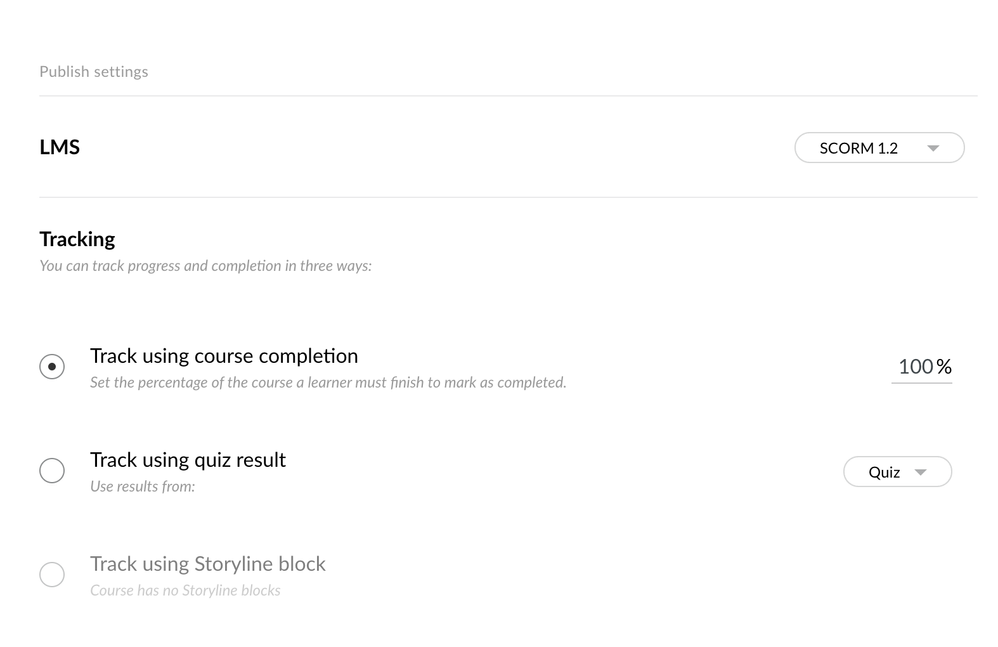The height and width of the screenshot is (647, 998).
Task: Click the percent sign next to 100
Action: click(x=944, y=367)
